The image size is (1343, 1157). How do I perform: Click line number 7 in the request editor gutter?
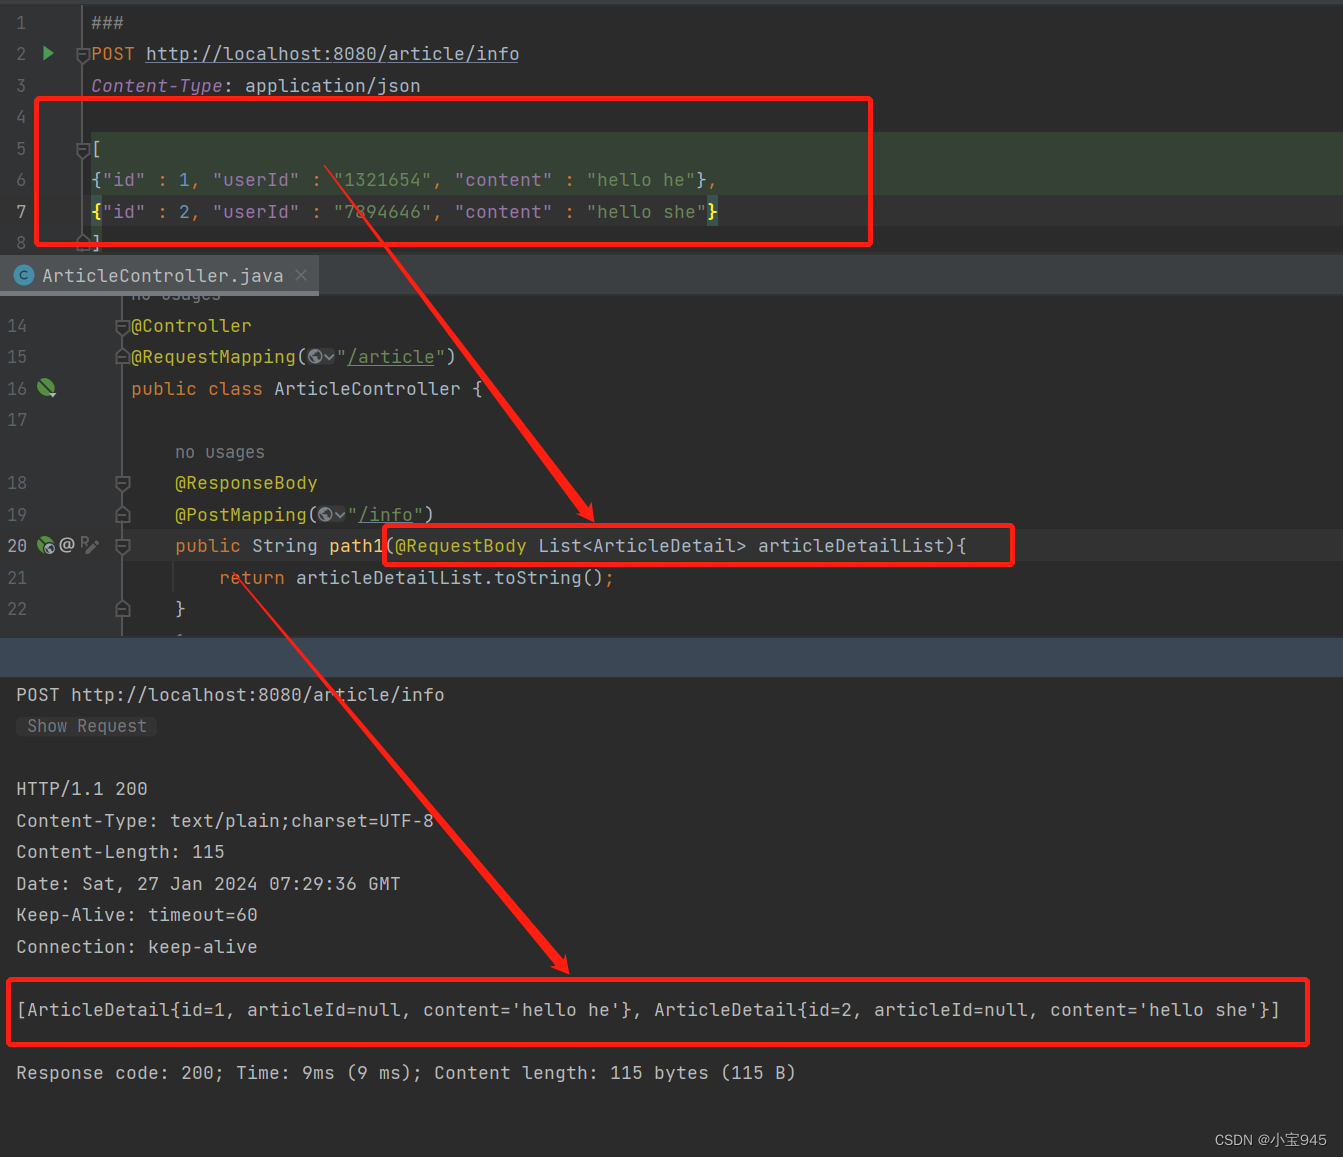21,212
